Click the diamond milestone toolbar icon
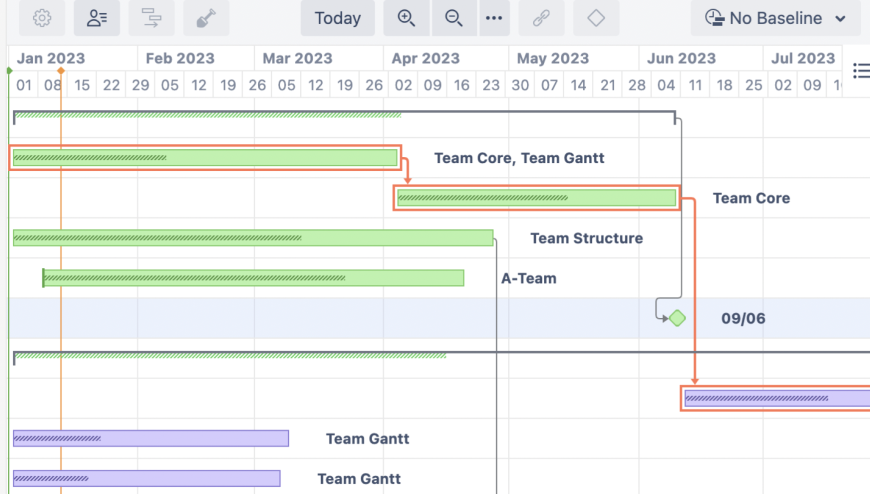 click(596, 18)
